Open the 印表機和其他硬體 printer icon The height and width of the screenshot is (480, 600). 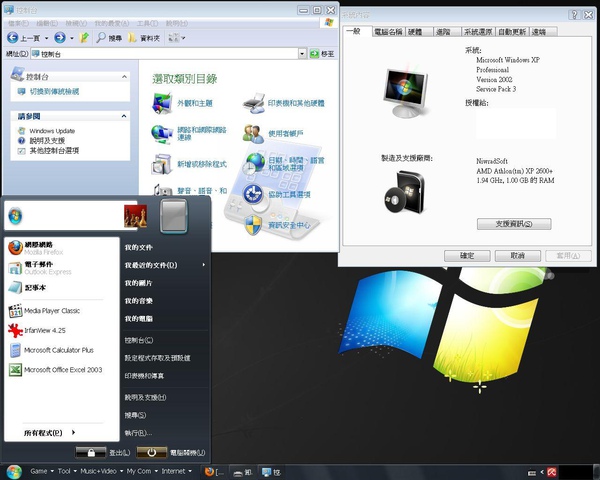[x=254, y=103]
